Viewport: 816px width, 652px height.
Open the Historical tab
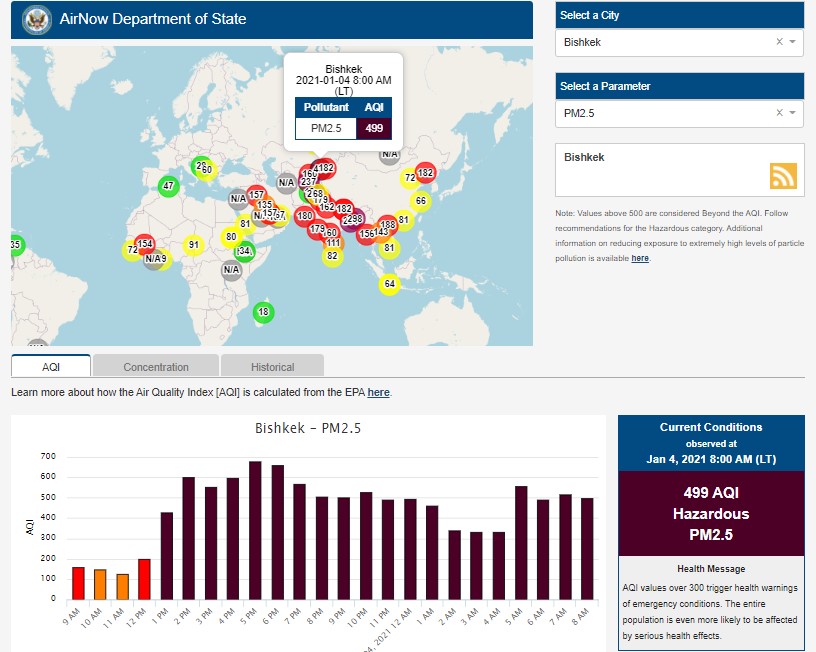[x=272, y=366]
